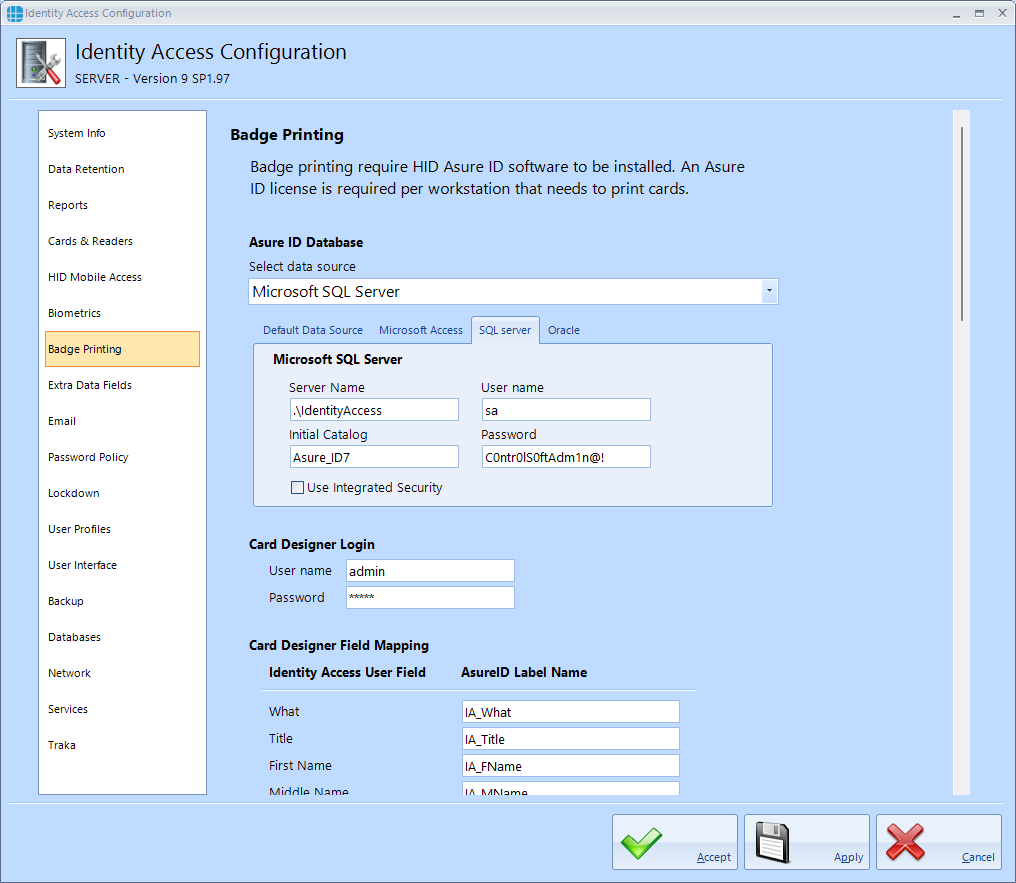The width and height of the screenshot is (1016, 883).
Task: Click the vertical scrollbar thumb
Action: click(x=962, y=224)
